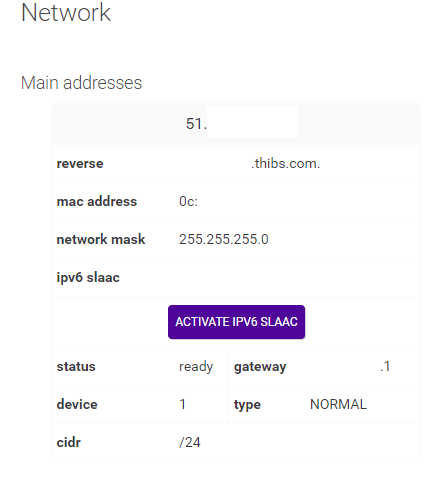Click the status label

point(76,367)
